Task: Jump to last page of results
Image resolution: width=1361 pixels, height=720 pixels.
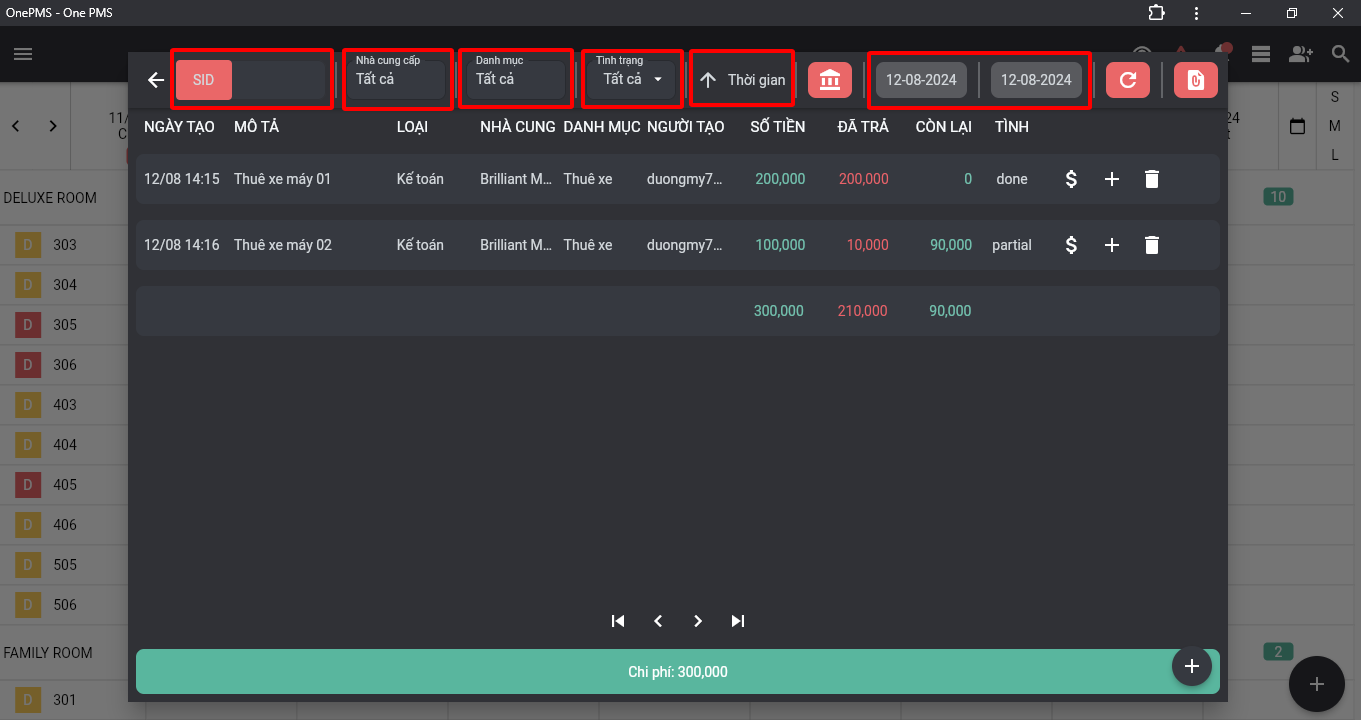Action: (738, 621)
